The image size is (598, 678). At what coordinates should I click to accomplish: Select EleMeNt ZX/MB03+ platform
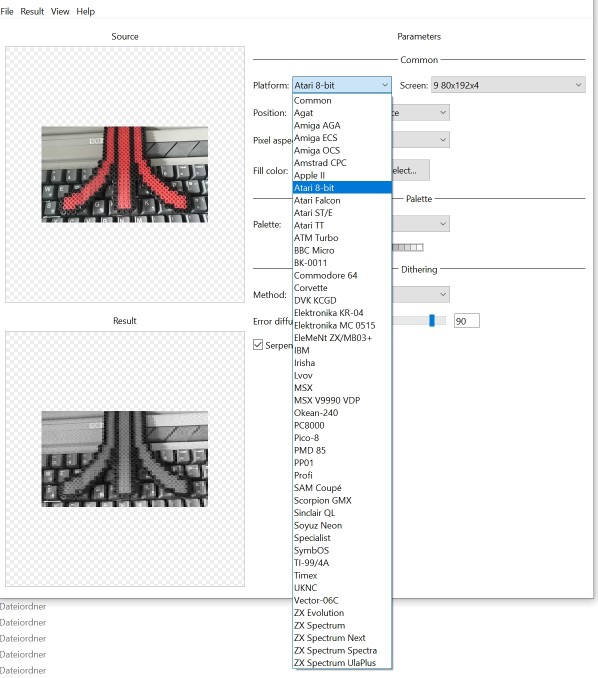(342, 338)
